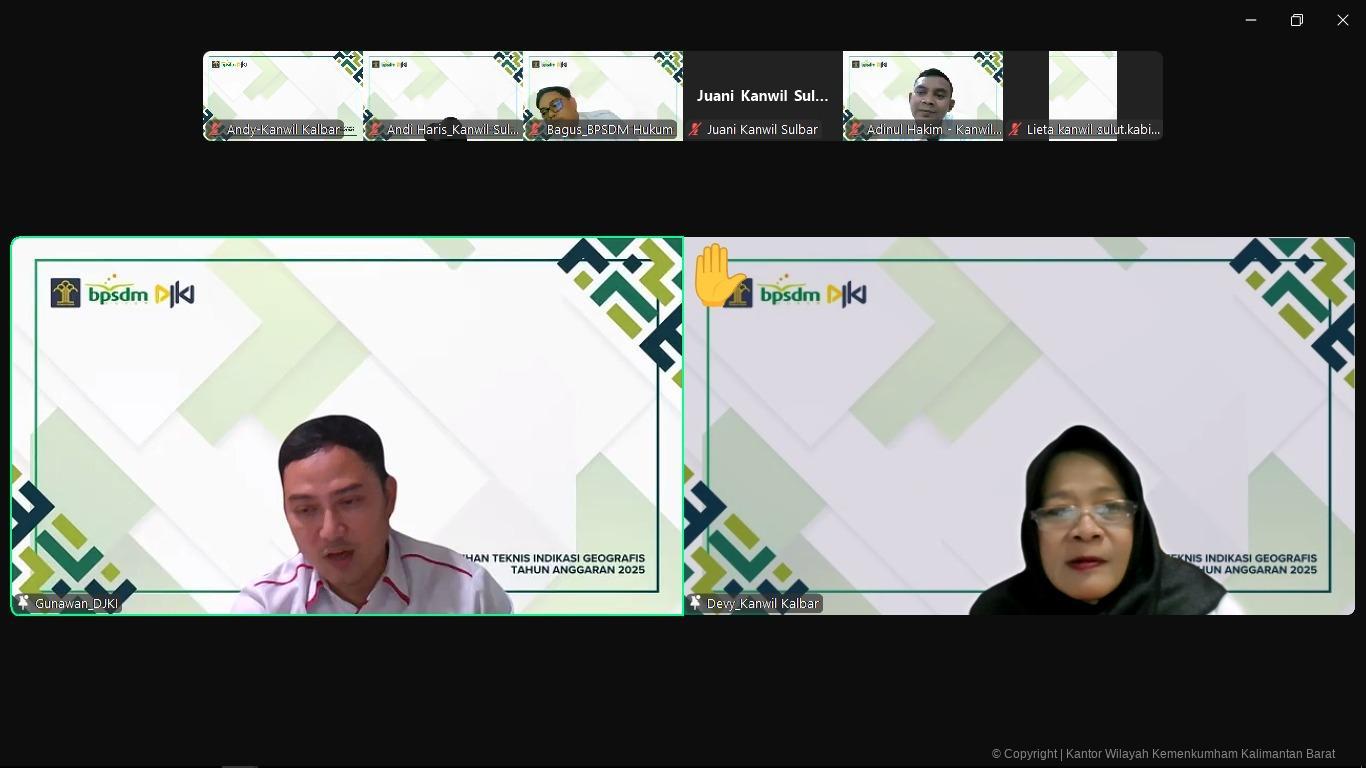Select the Andy-Kanwil Kalbar video thumbnail
1366x768 pixels.
click(x=283, y=90)
